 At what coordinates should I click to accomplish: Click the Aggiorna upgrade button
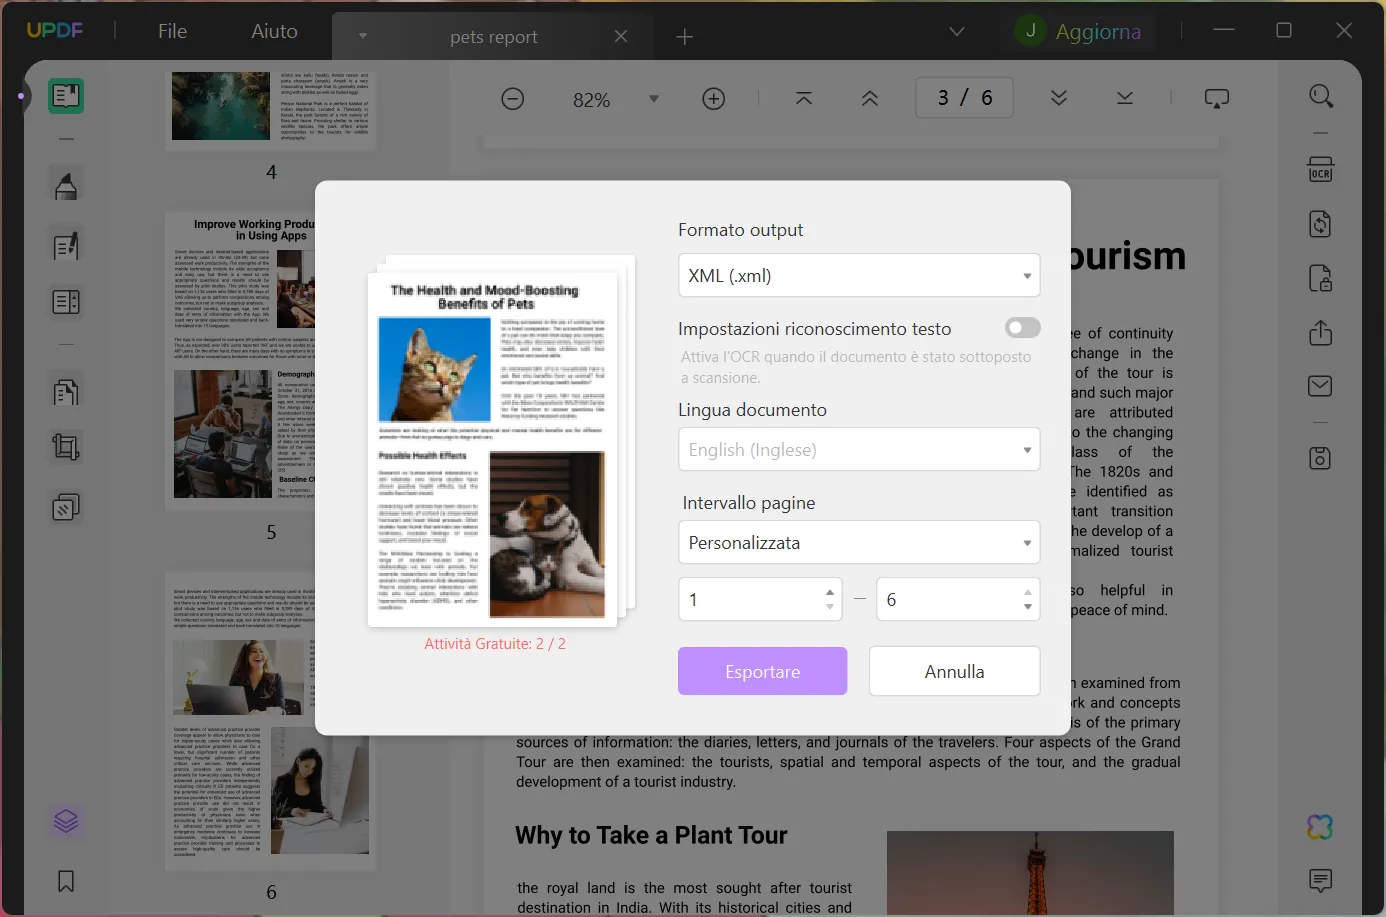(x=1098, y=32)
